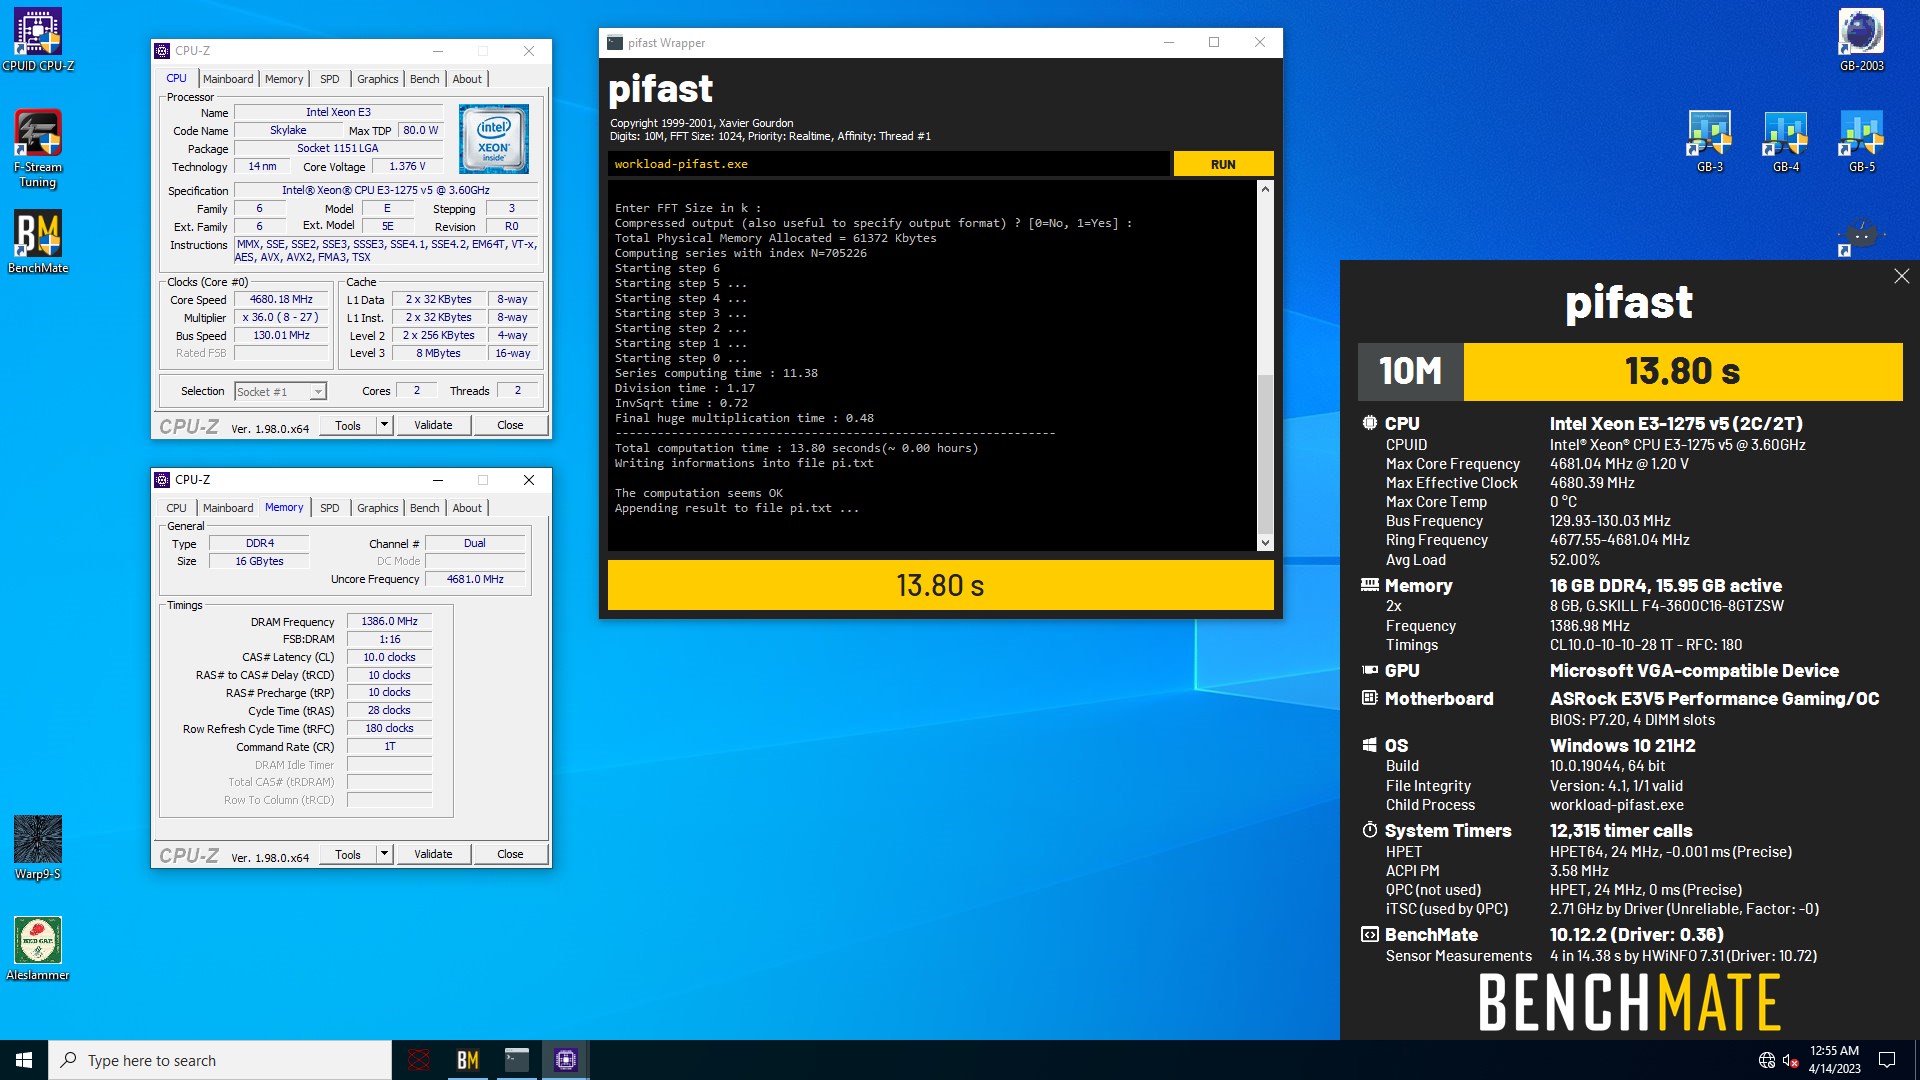Click the CPU section icon in BenchMate

tap(1369, 423)
